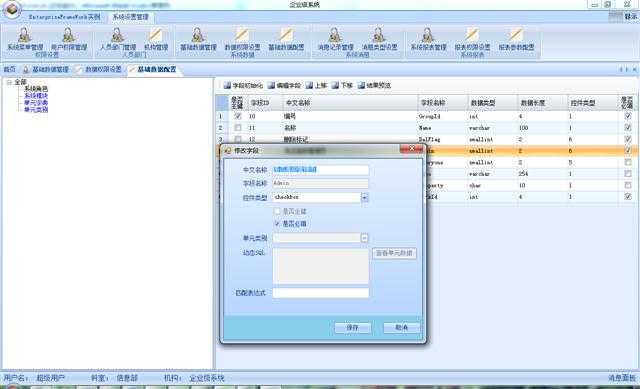Open 数据权限设置 ribbon icon

[242, 39]
